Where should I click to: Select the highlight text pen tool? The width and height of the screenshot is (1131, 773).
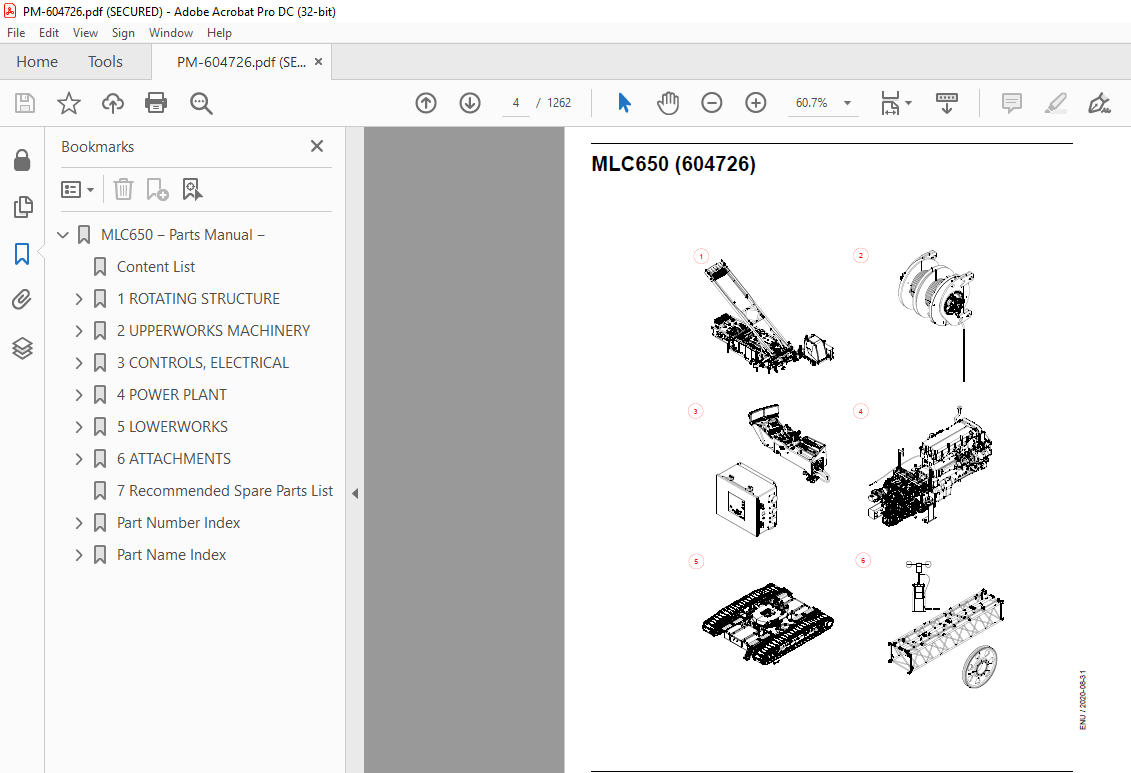[x=1055, y=103]
